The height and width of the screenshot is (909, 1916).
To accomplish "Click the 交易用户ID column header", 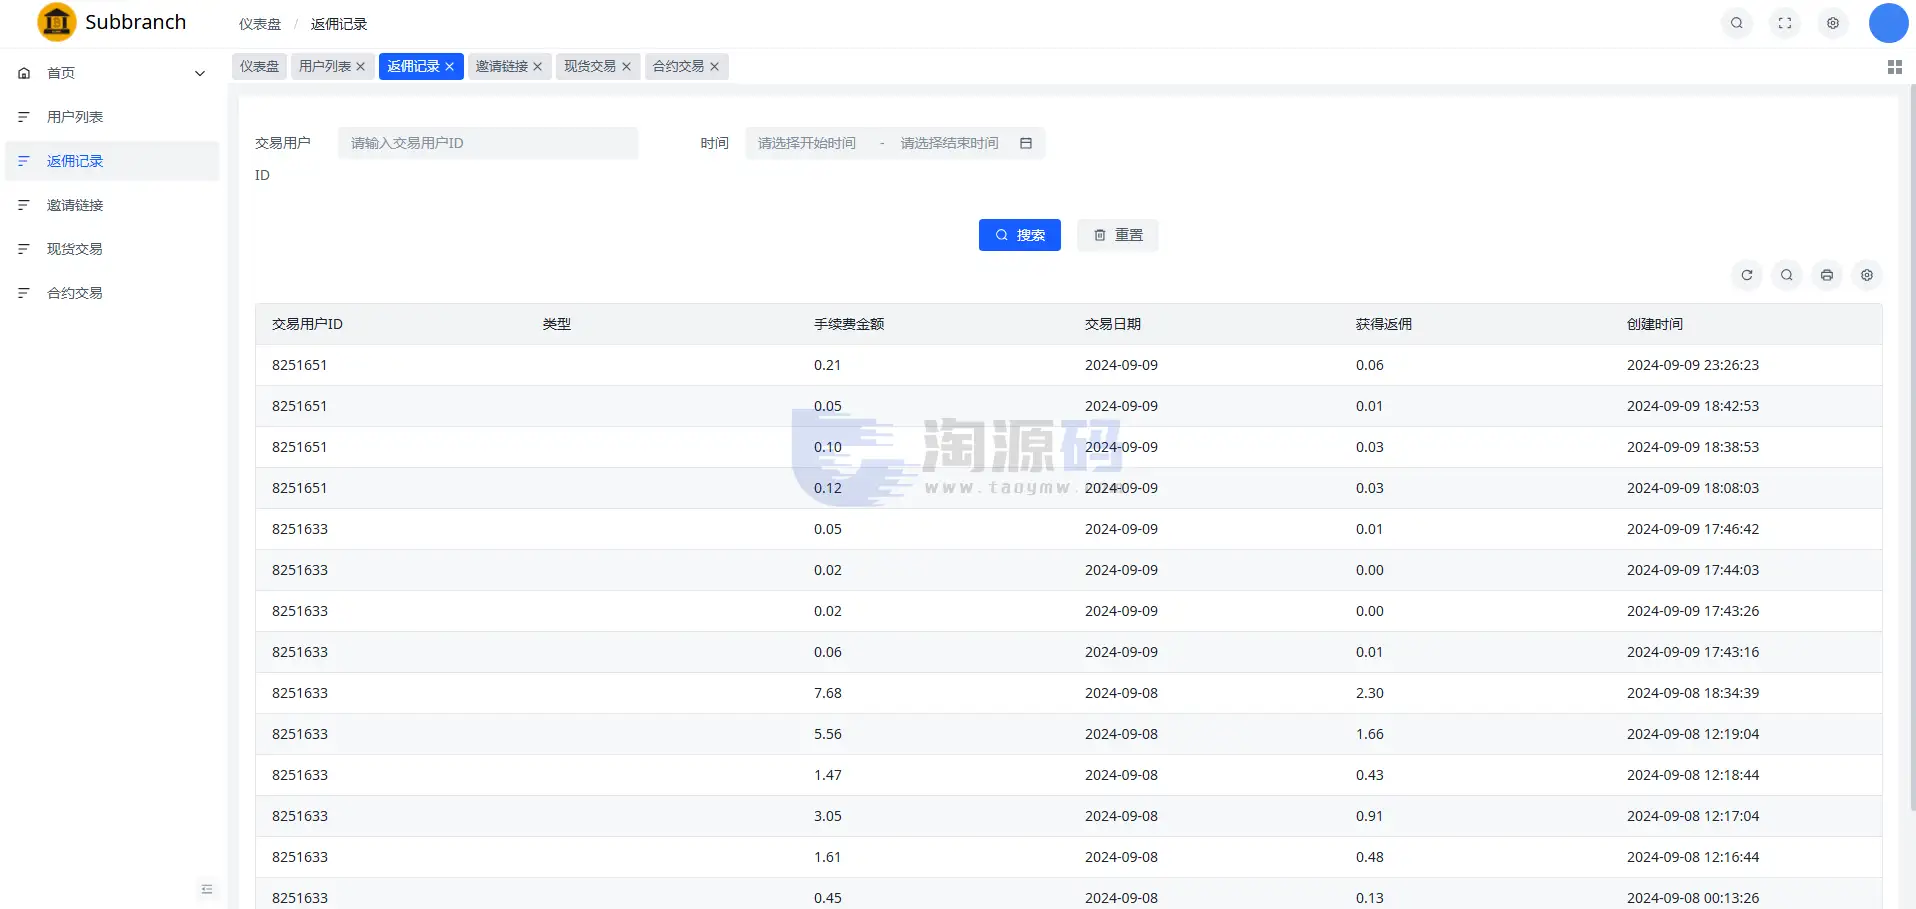I will 307,324.
